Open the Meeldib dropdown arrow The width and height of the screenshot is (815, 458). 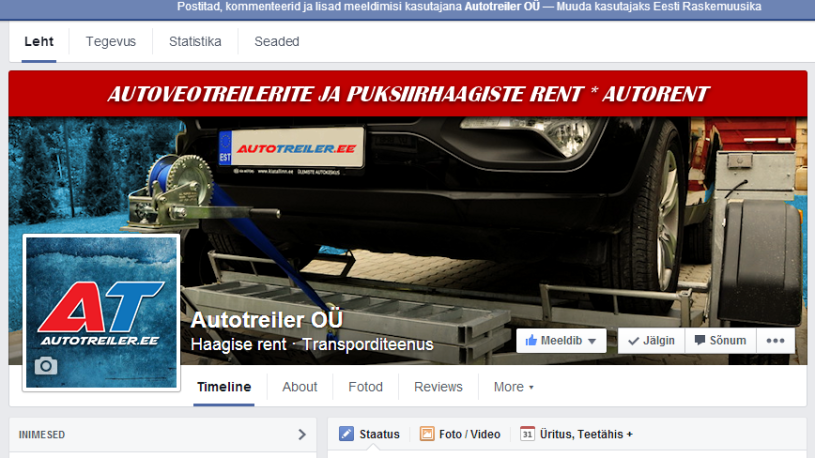[x=592, y=342]
